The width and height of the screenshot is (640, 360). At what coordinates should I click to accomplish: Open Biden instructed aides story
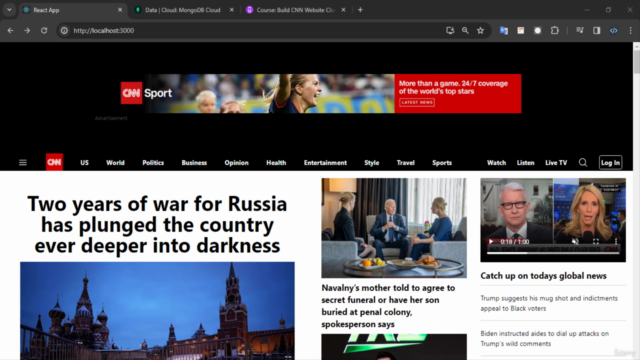(x=544, y=338)
